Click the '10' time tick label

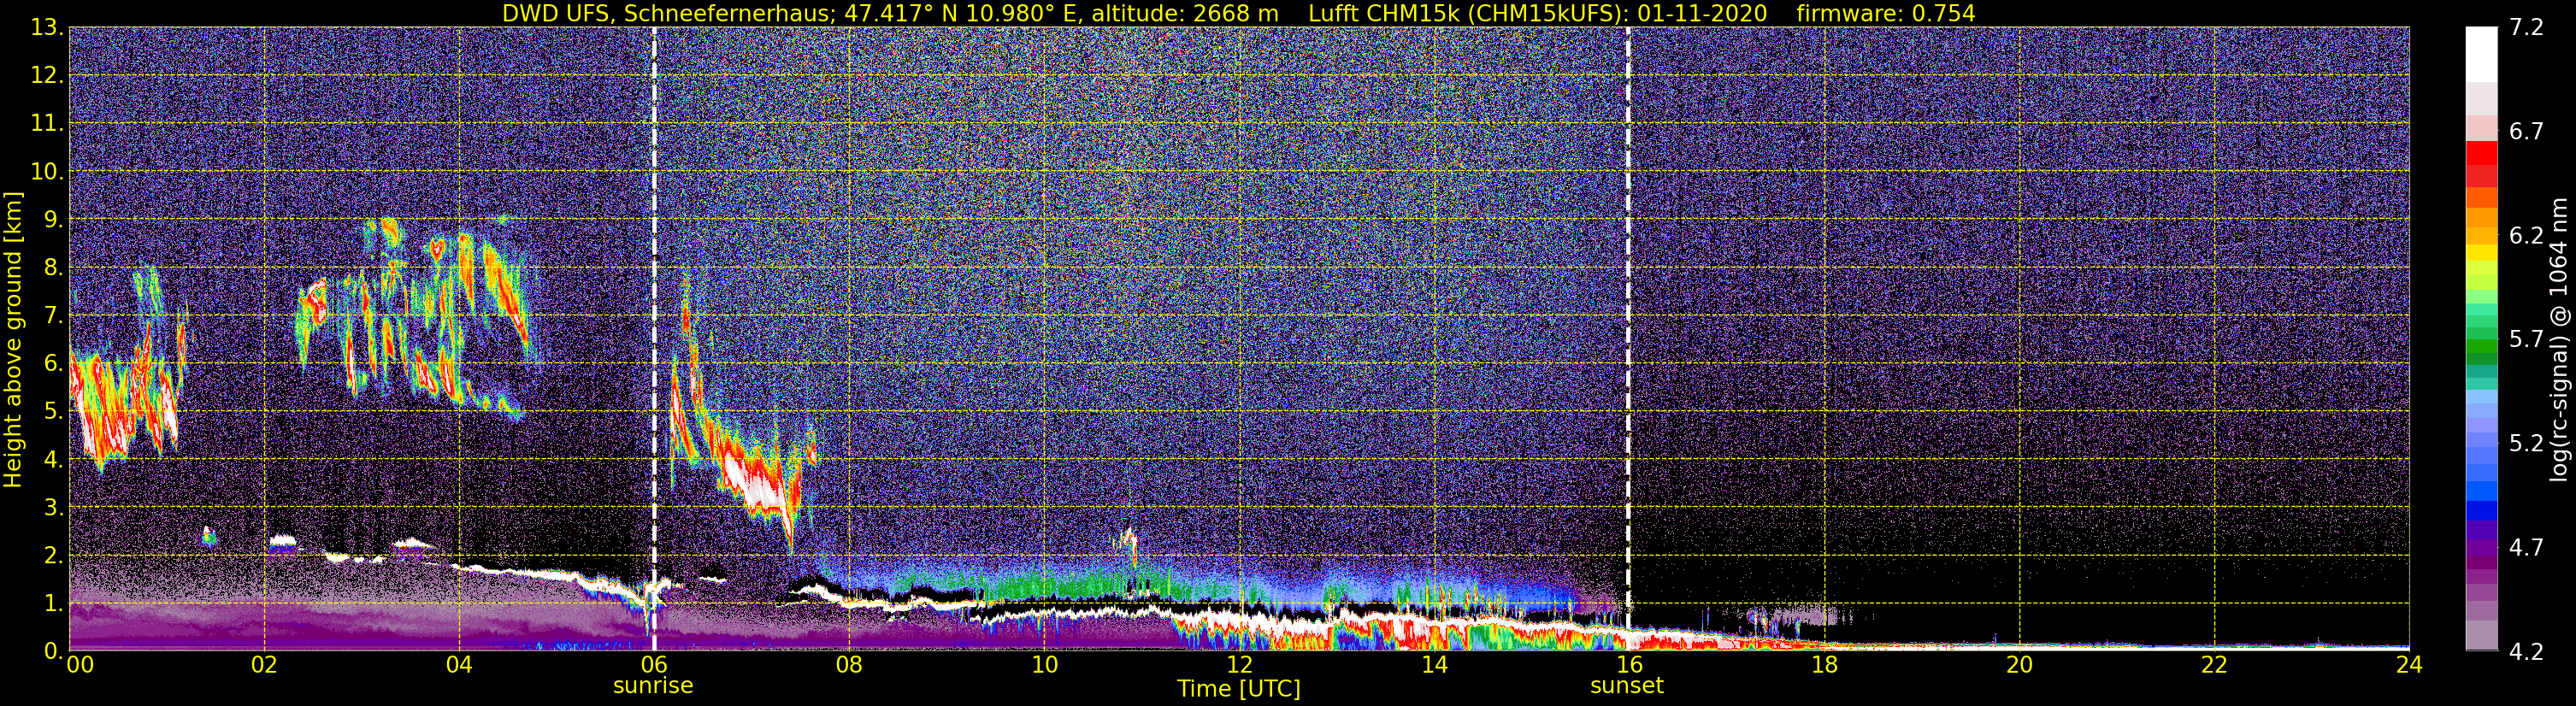click(x=1044, y=665)
